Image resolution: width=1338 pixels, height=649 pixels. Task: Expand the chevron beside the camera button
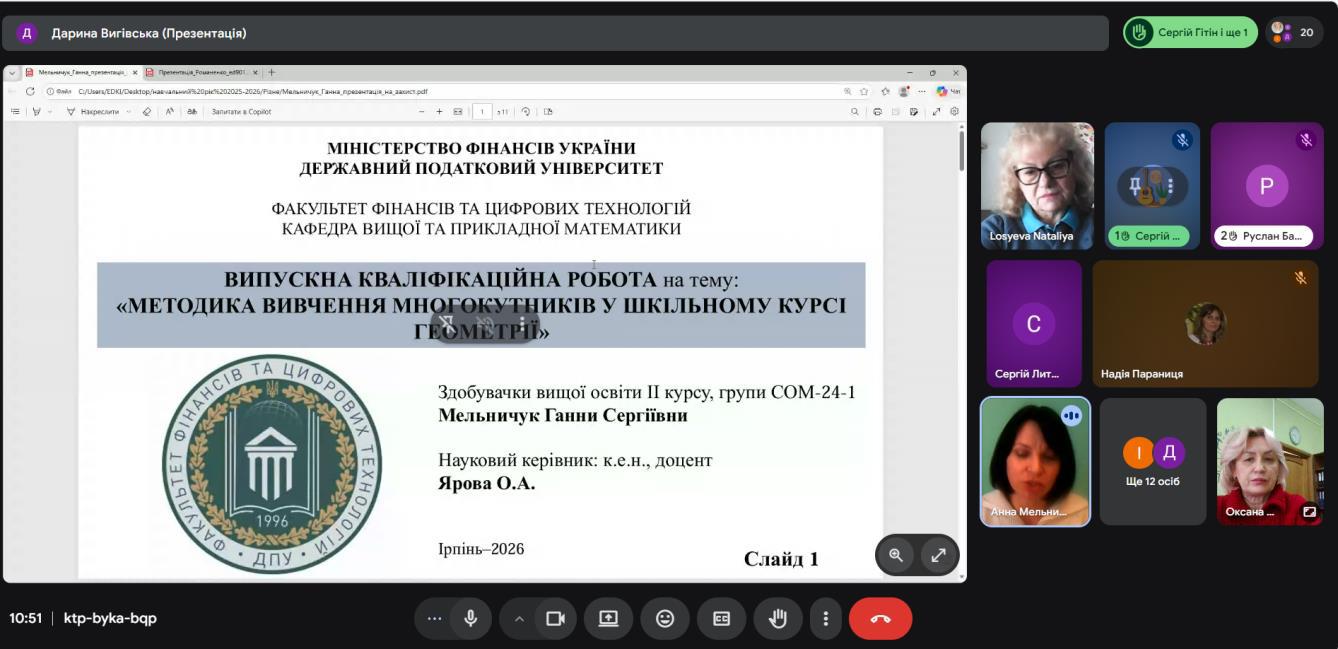coord(519,618)
